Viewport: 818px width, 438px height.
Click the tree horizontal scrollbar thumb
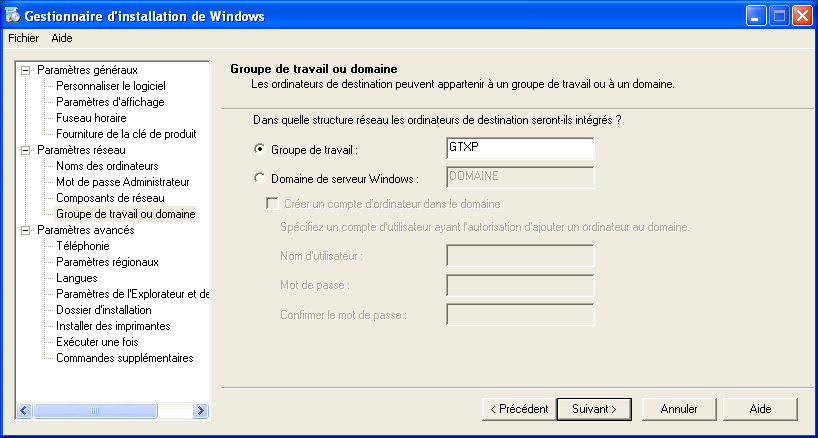94,410
